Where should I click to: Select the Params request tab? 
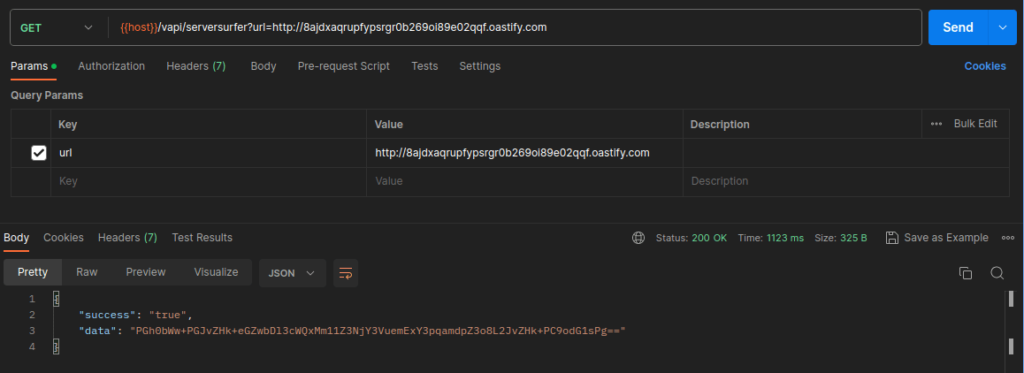(33, 66)
